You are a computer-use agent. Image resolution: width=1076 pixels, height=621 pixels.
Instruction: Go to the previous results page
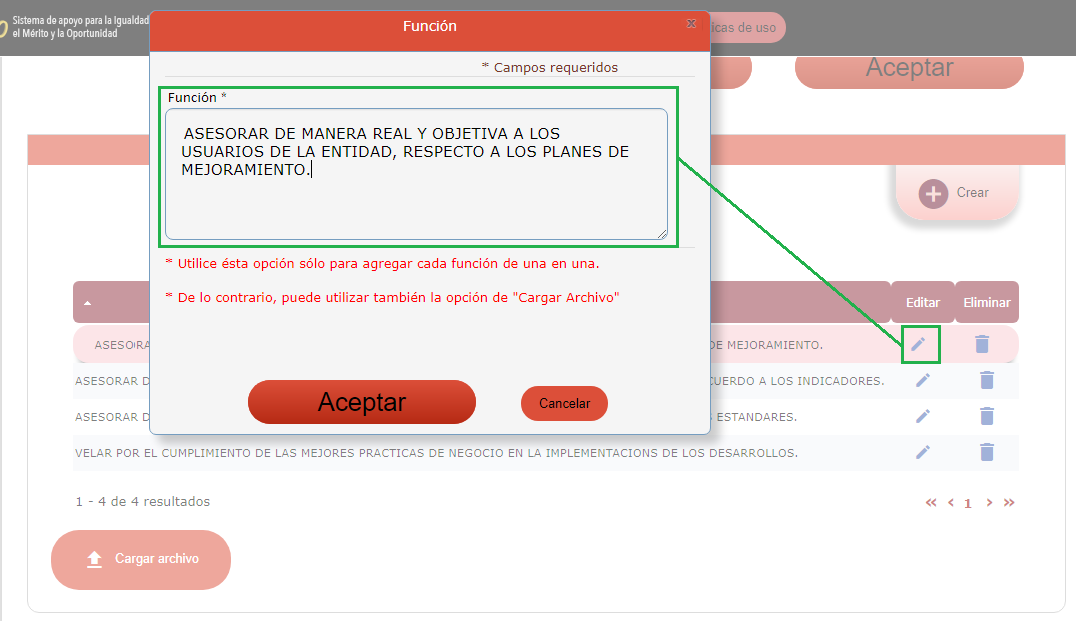tap(951, 503)
